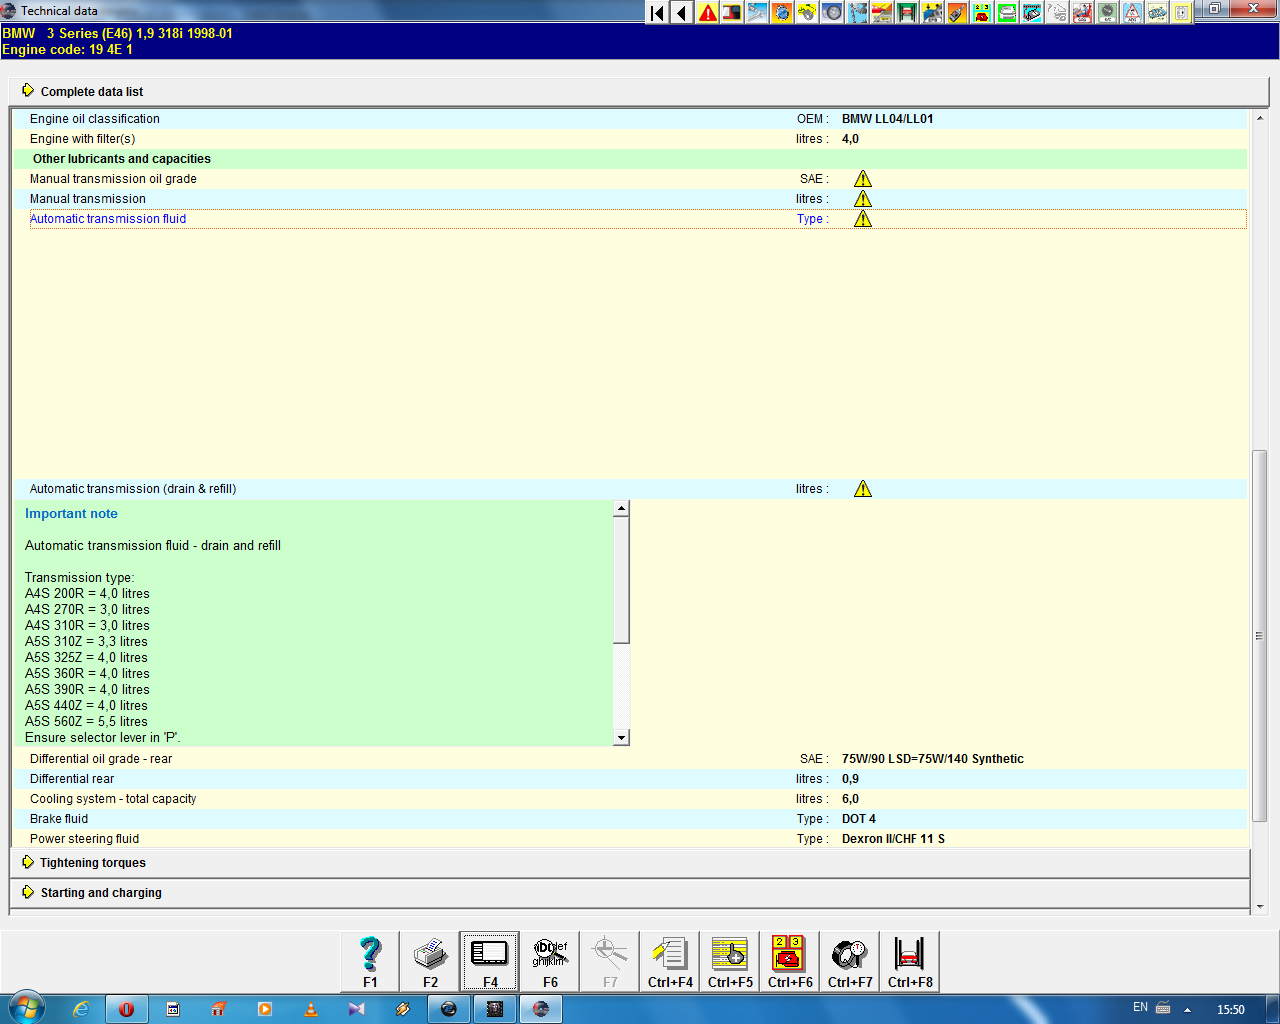Image resolution: width=1280 pixels, height=1024 pixels.
Task: Expand the Starting and charging section
Action: [x=630, y=893]
